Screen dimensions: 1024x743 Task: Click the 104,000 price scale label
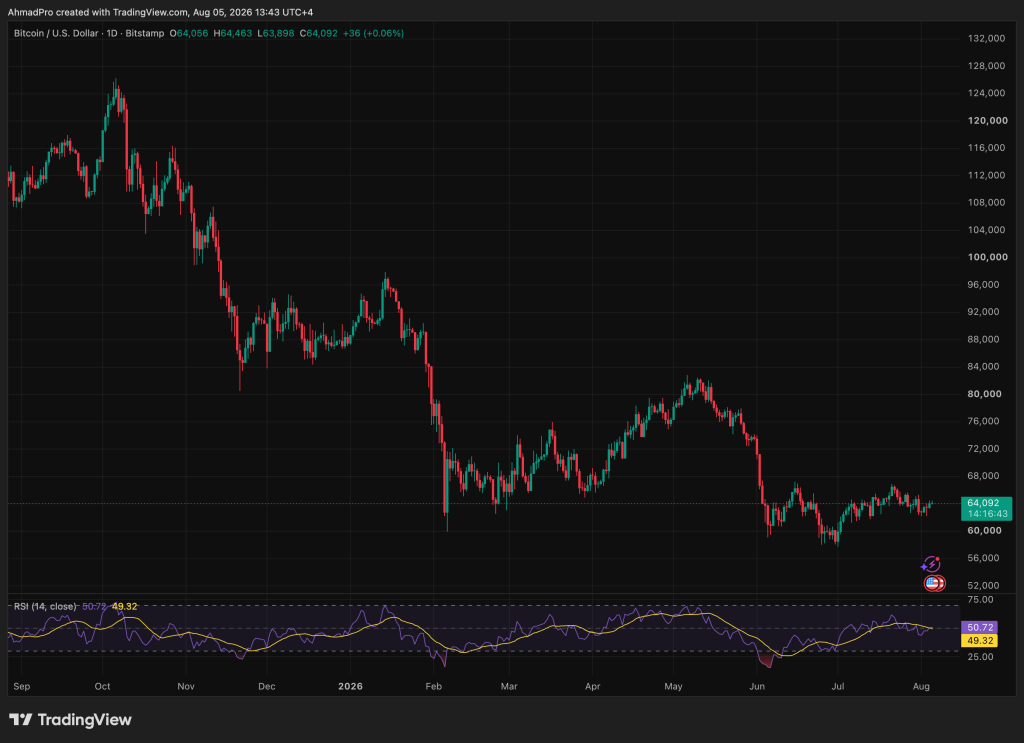tap(986, 230)
